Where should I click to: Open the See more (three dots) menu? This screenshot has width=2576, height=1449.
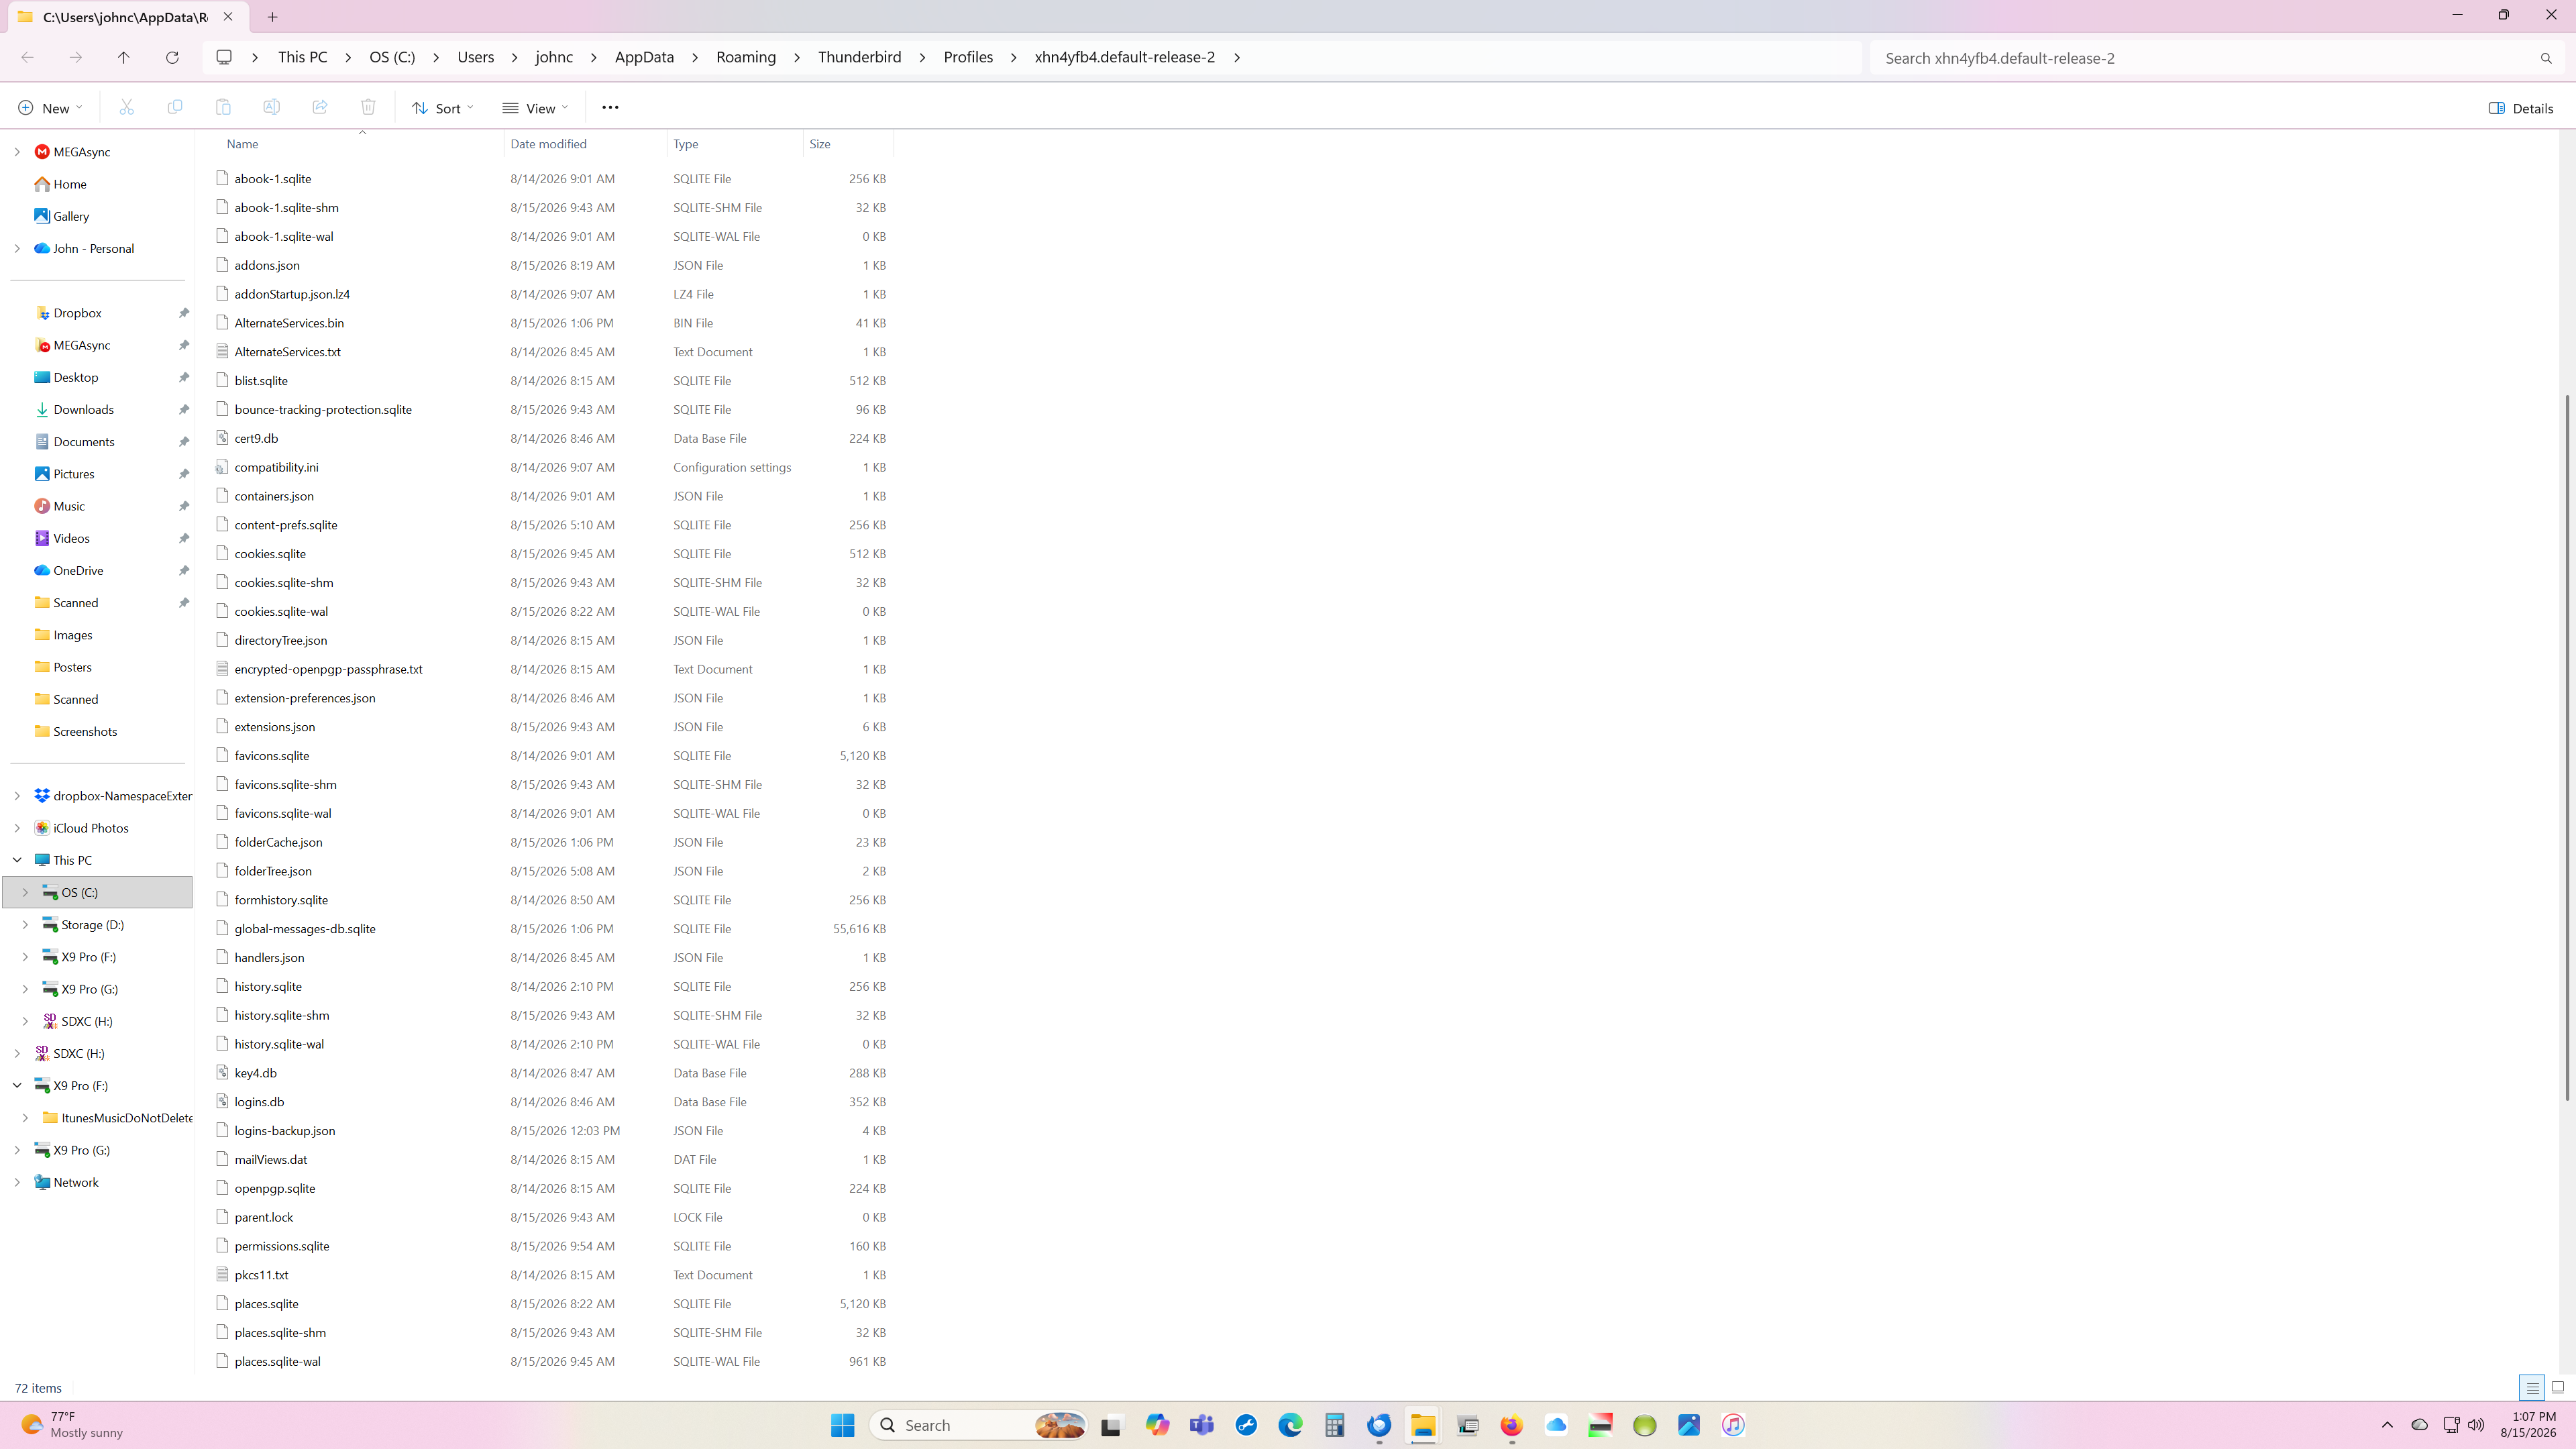click(x=610, y=108)
